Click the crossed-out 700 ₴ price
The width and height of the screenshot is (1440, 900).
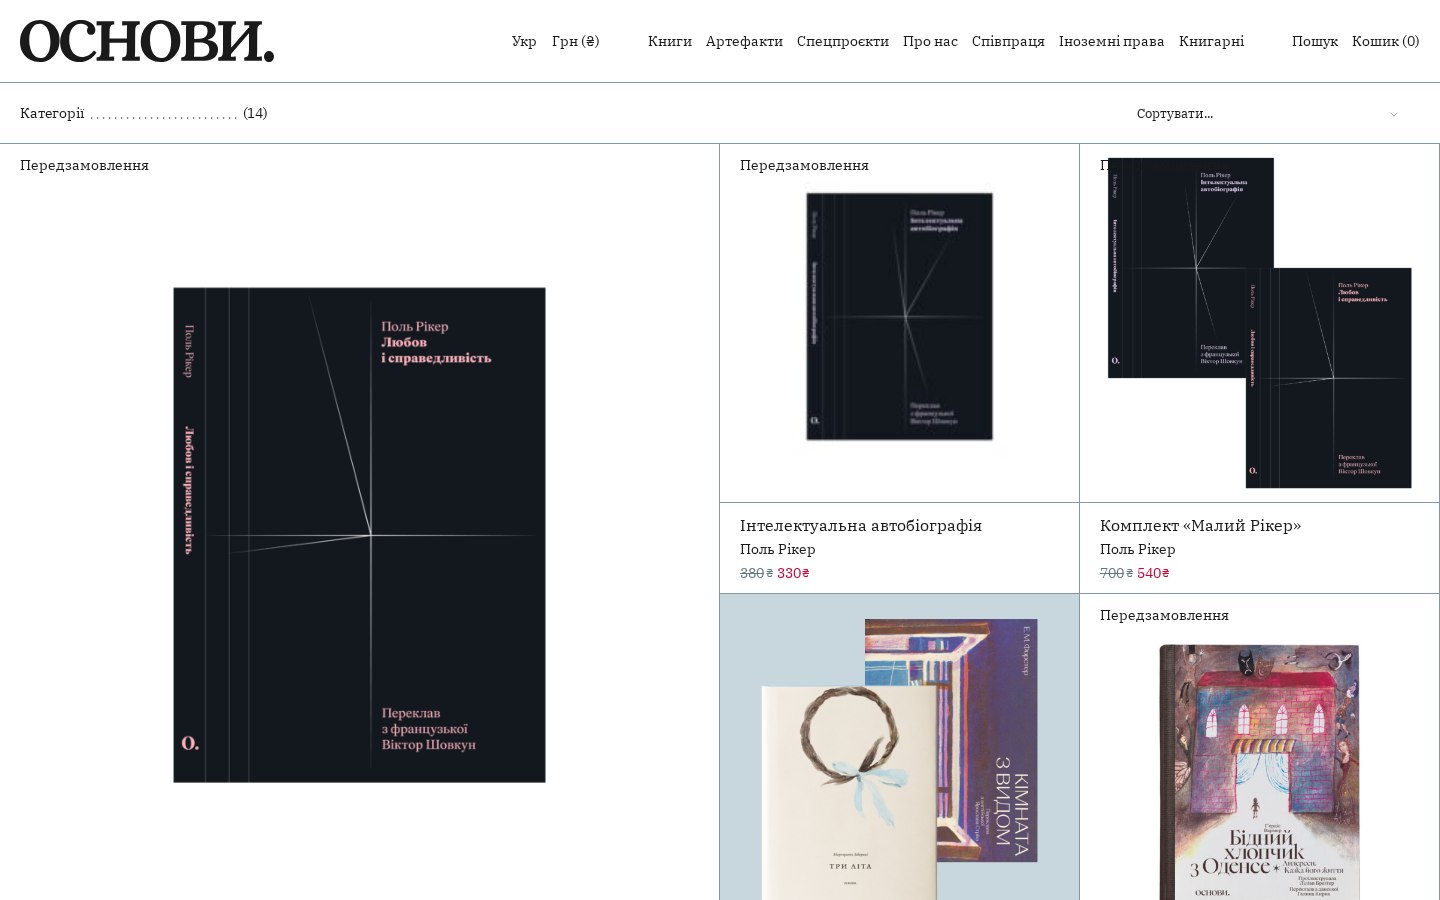pos(1116,573)
